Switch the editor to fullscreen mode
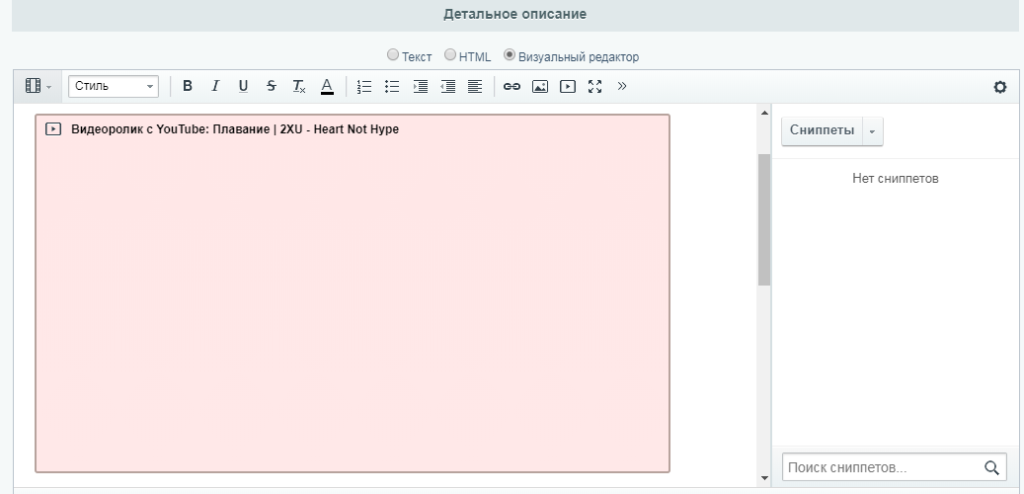The width and height of the screenshot is (1024, 494). point(595,87)
